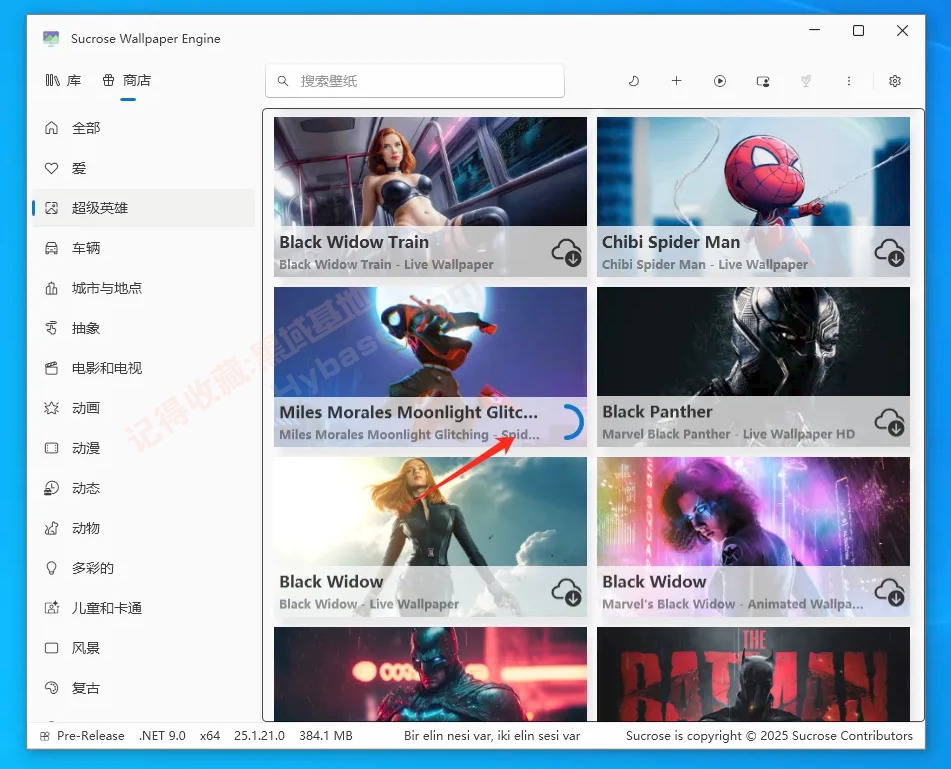Open 复古 retro category
This screenshot has width=951, height=769.
click(144, 688)
